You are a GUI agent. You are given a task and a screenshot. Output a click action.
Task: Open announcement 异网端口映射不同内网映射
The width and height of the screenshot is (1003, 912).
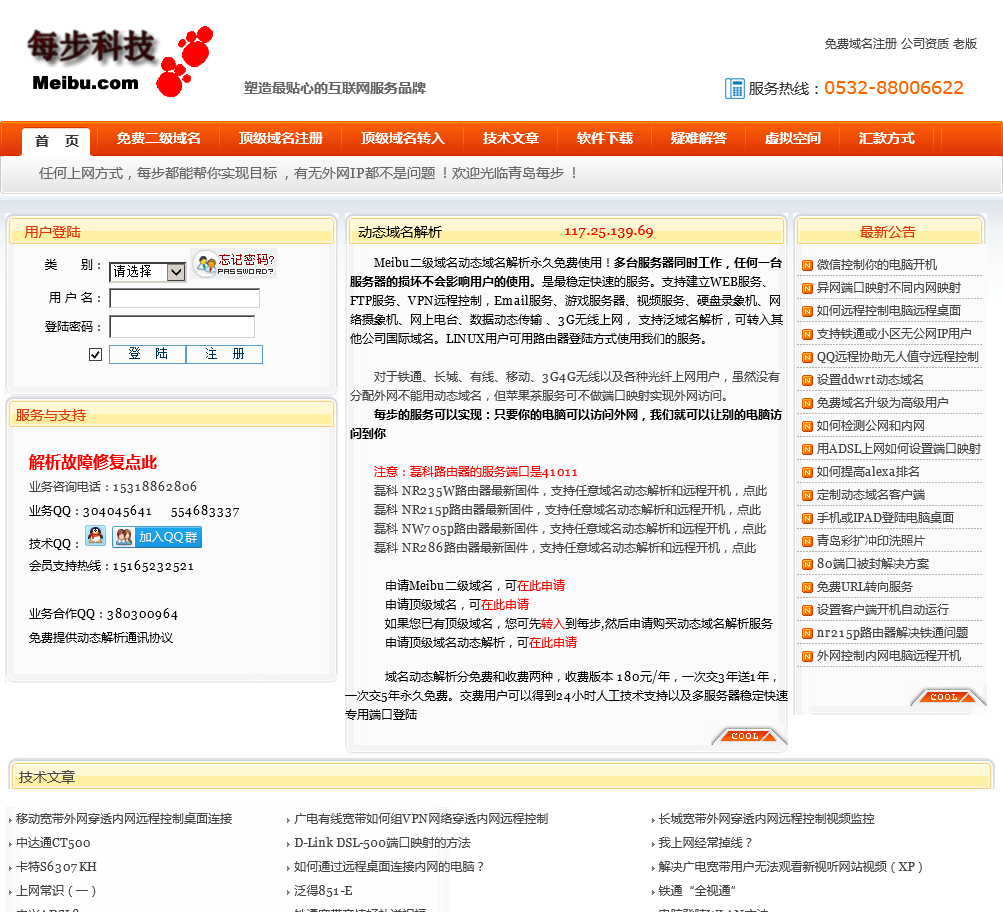click(888, 288)
